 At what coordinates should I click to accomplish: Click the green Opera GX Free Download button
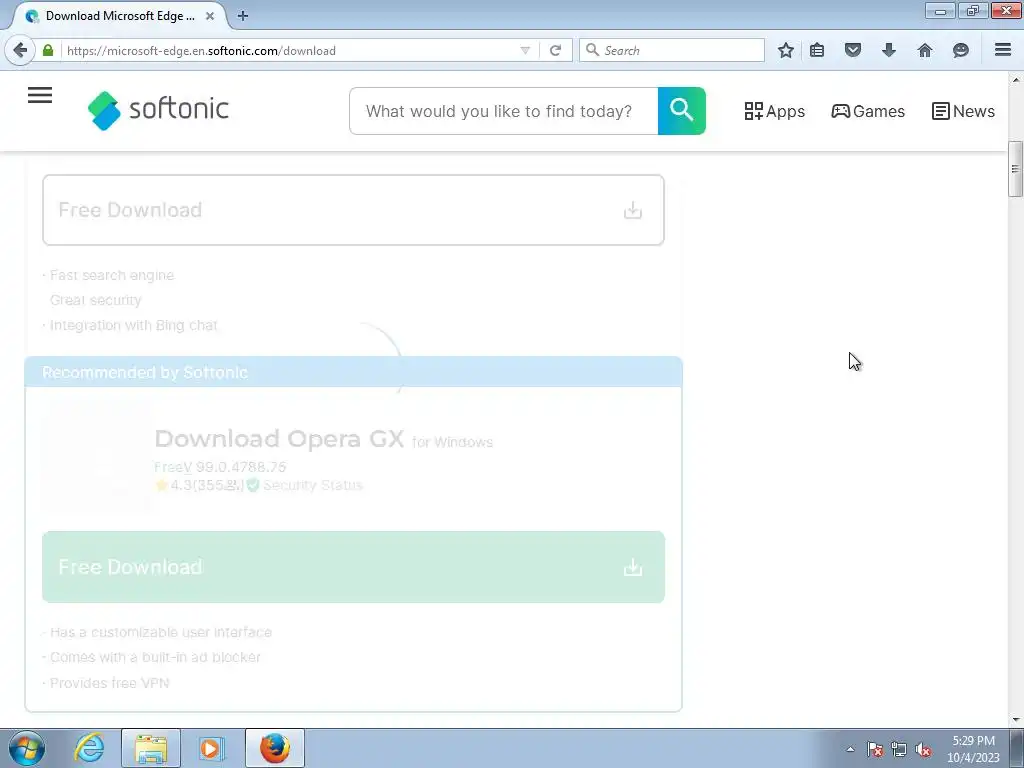tap(353, 567)
